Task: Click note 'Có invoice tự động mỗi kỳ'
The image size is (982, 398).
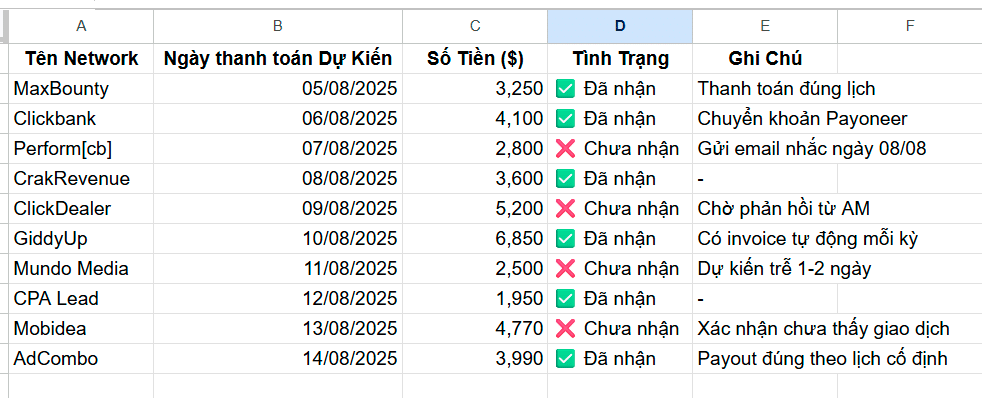Action: pyautogui.click(x=808, y=239)
